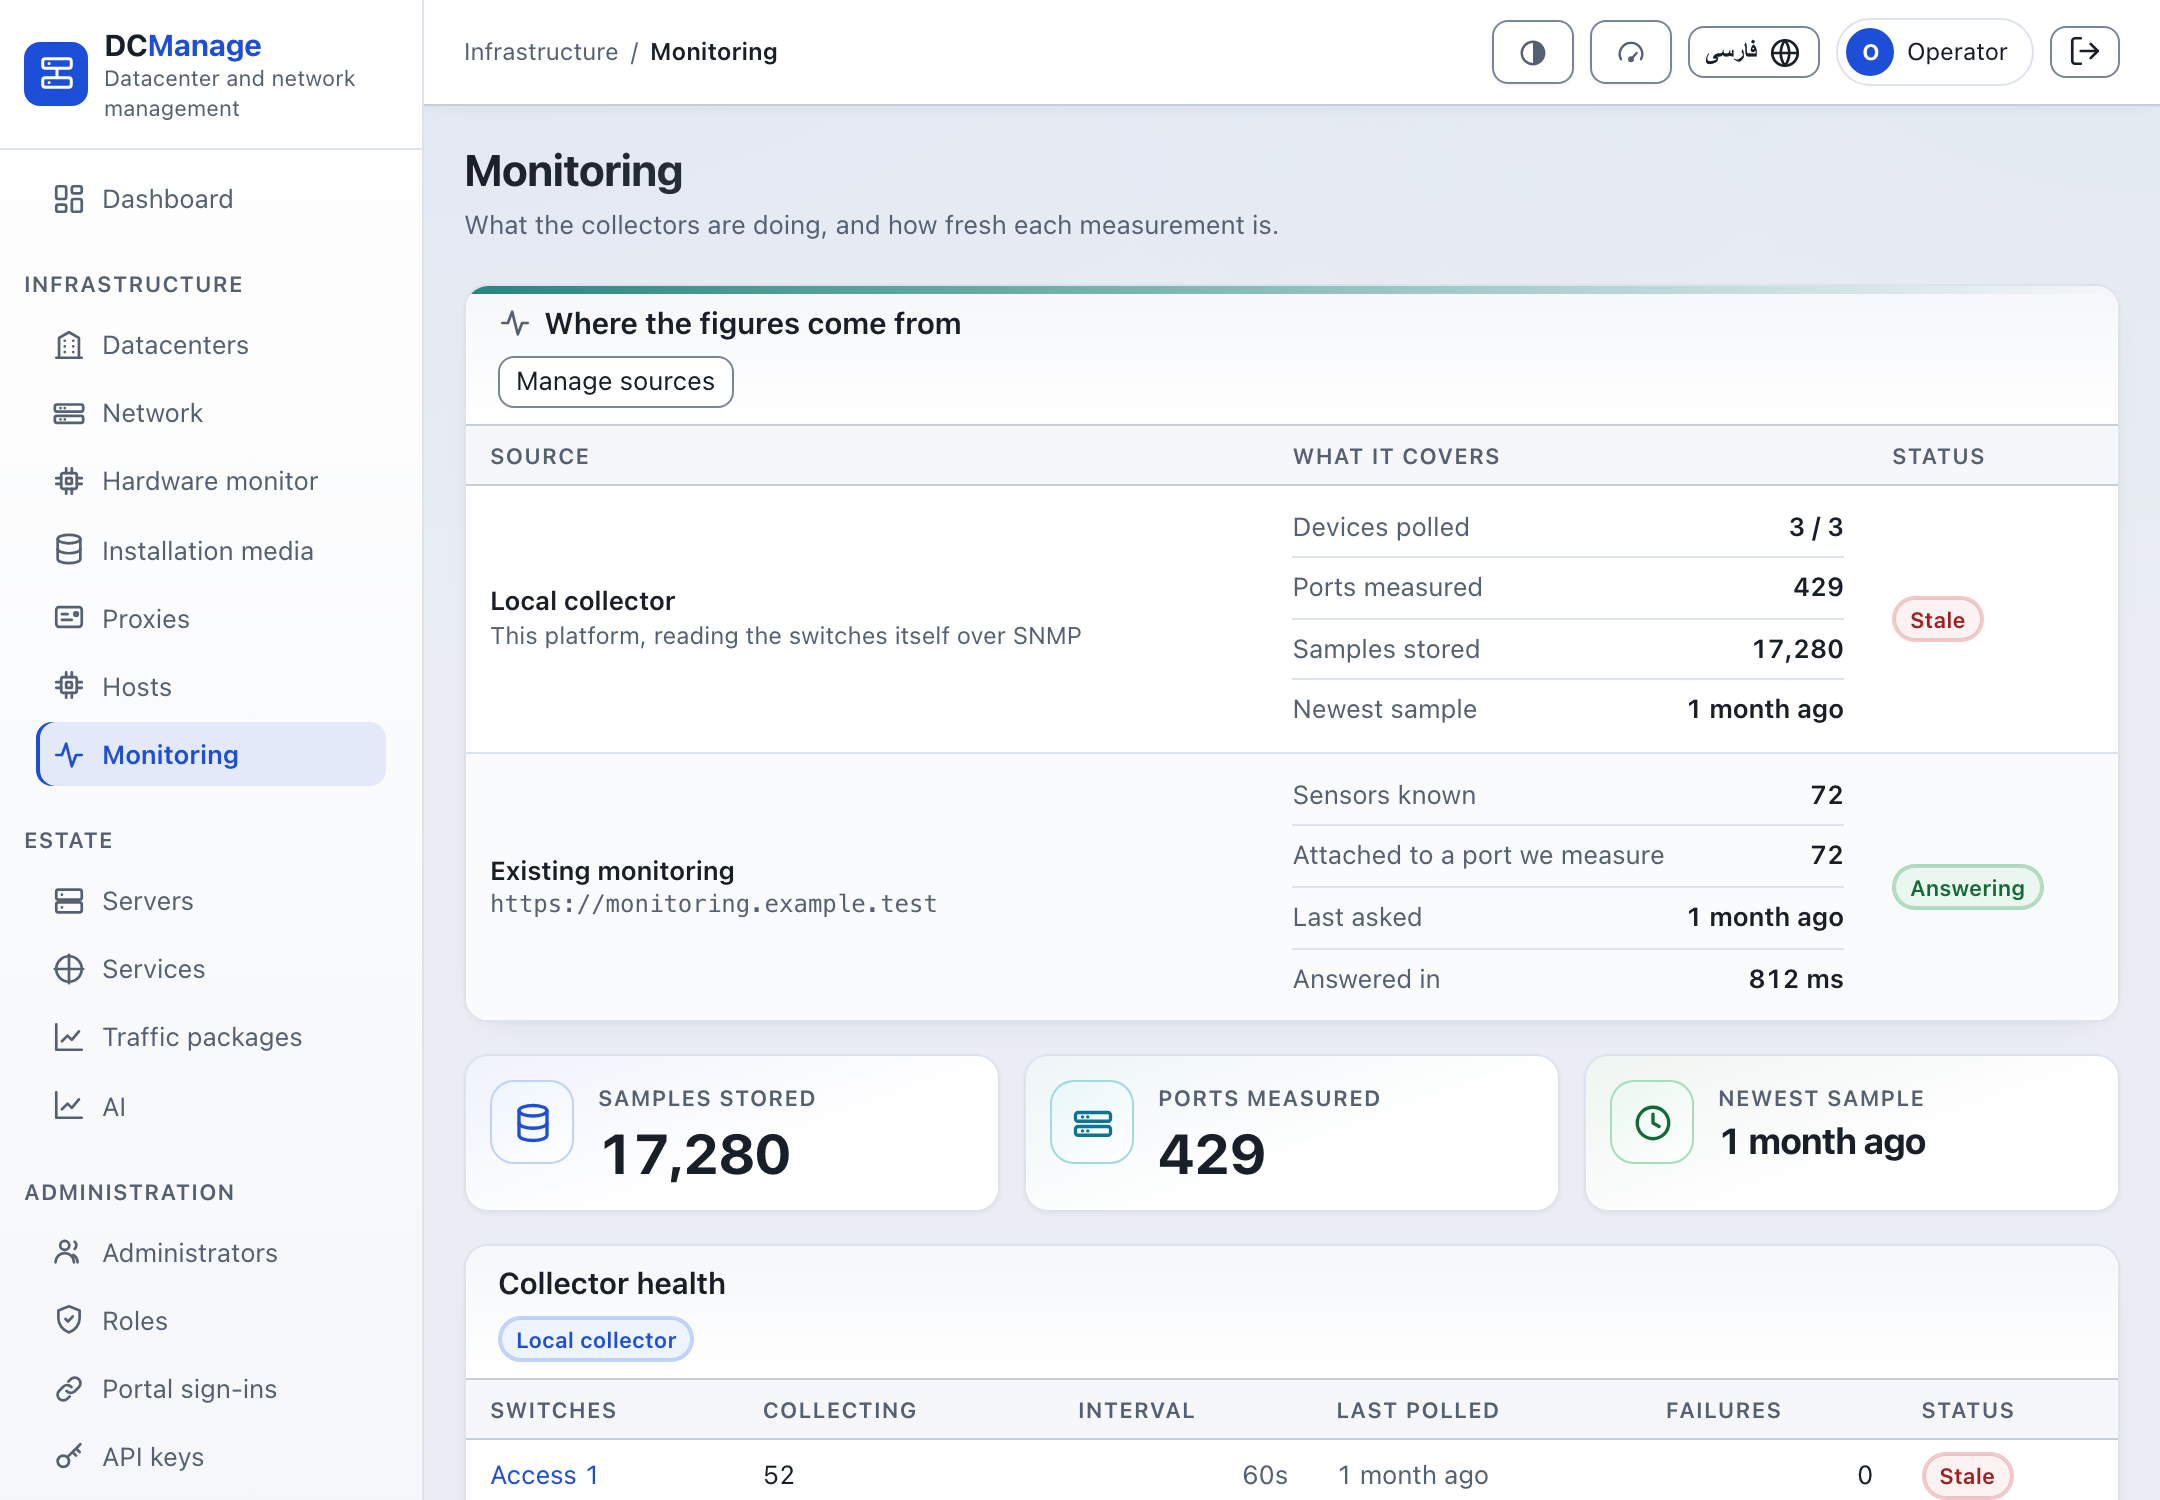Click the API keys key icon
The image size is (2160, 1500).
pyautogui.click(x=69, y=1456)
